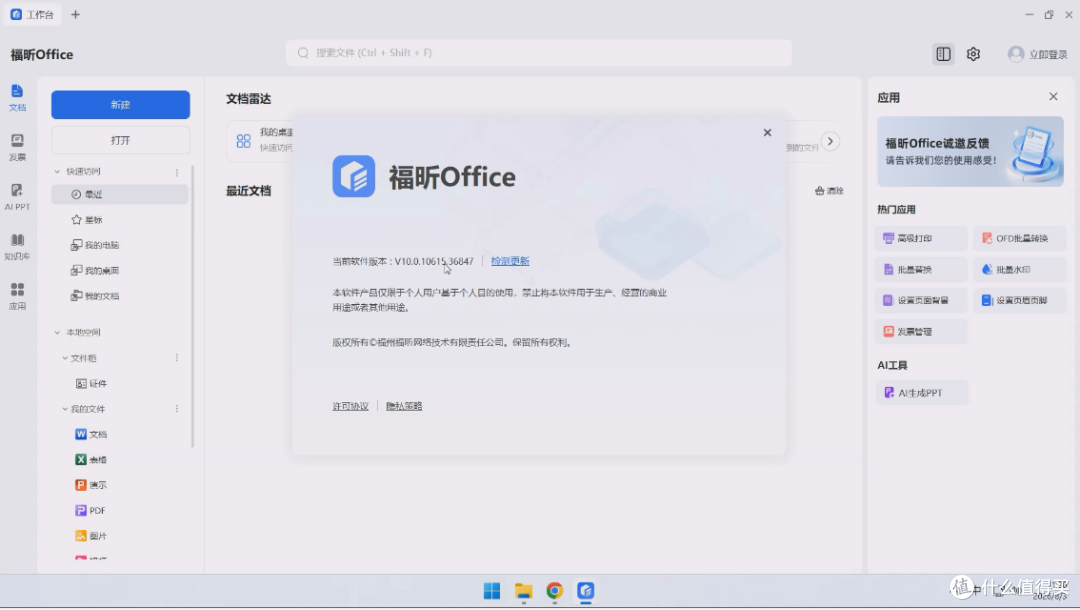Switch to AI PPT in left sidebar

(17, 197)
